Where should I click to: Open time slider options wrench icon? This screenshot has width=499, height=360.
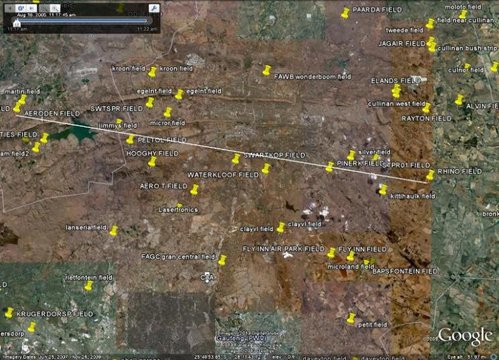tap(154, 8)
